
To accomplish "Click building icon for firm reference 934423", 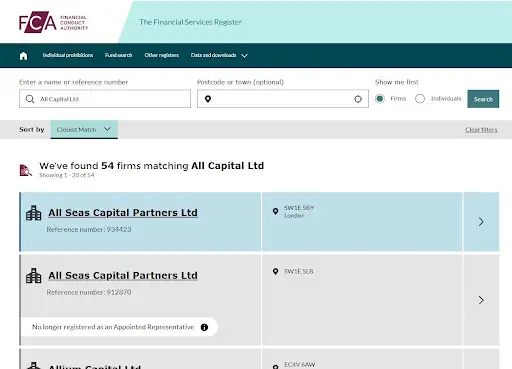I will pos(34,213).
